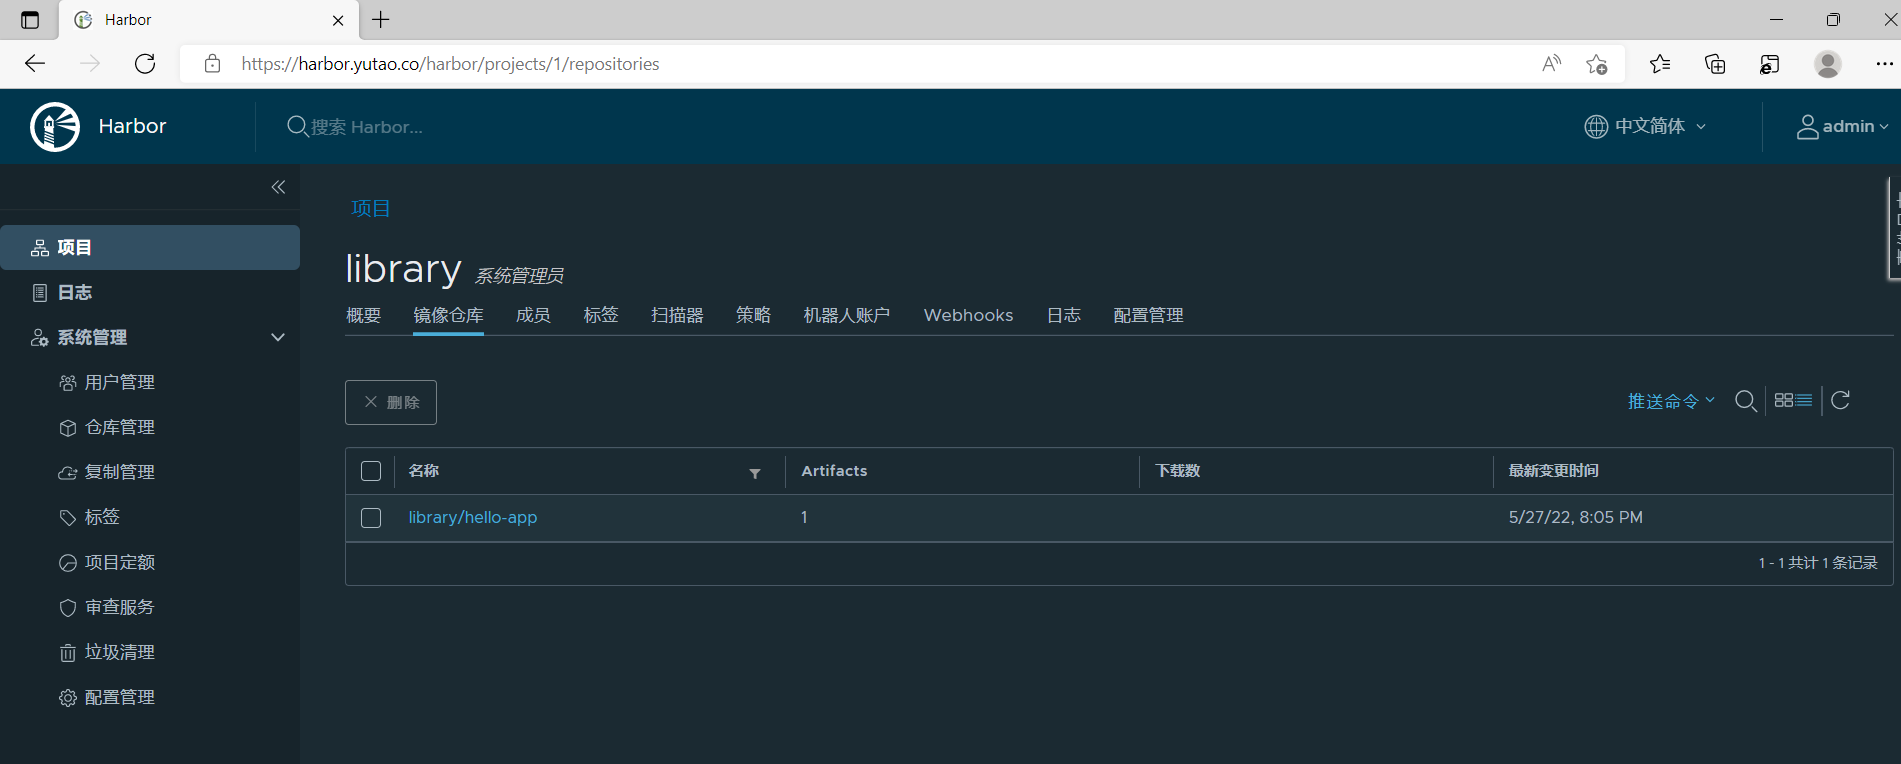1901x764 pixels.
Task: Follow the 项目 breadcrumb link
Action: click(370, 208)
